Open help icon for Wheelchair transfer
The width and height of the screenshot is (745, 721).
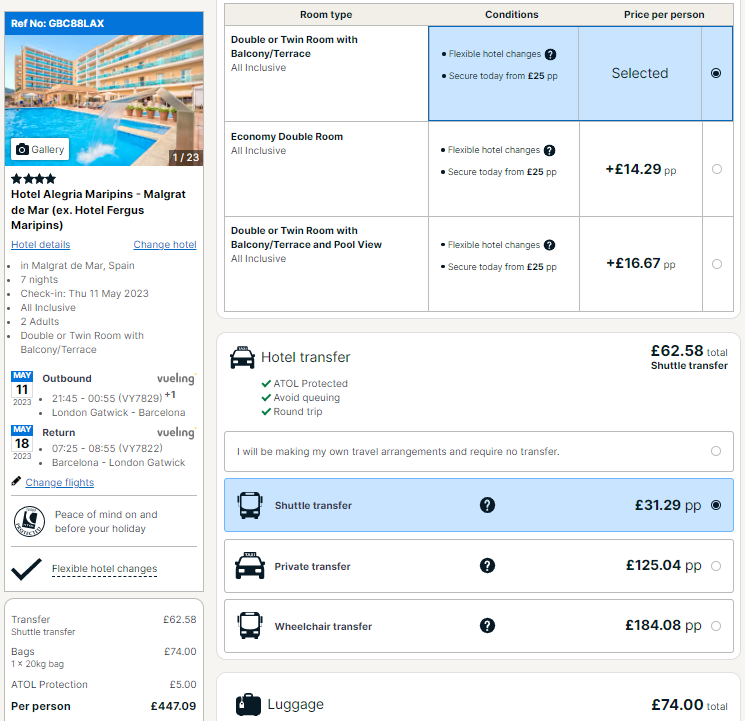point(487,625)
